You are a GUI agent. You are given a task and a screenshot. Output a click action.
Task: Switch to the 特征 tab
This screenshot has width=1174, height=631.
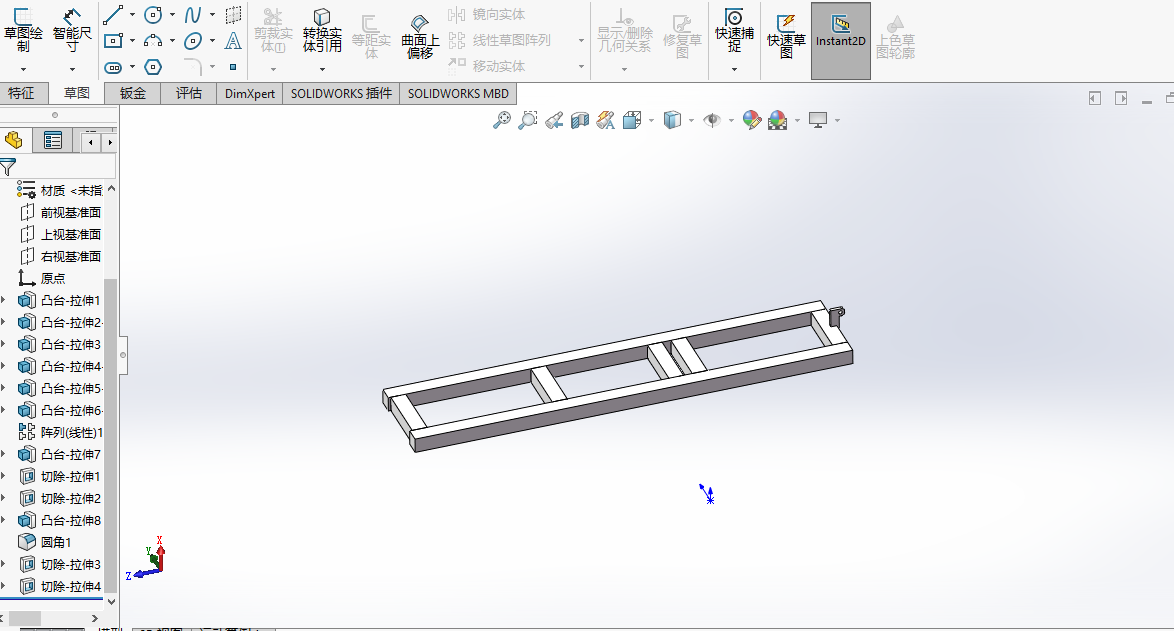click(x=21, y=94)
